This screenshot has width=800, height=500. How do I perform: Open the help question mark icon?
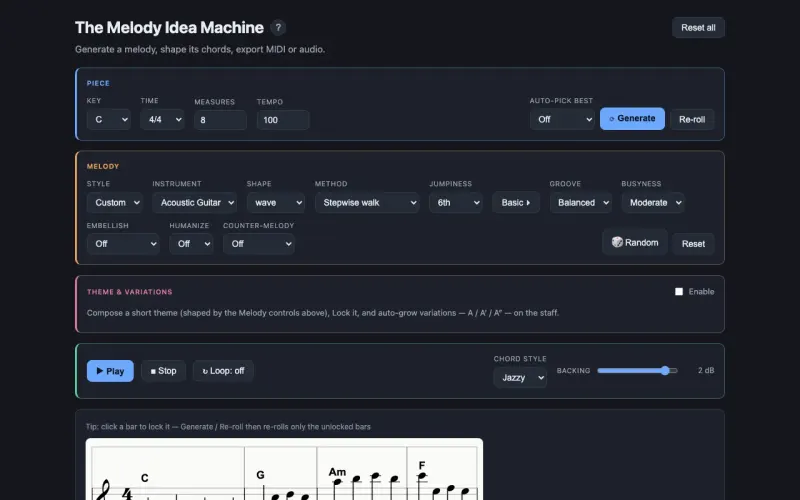(x=278, y=28)
